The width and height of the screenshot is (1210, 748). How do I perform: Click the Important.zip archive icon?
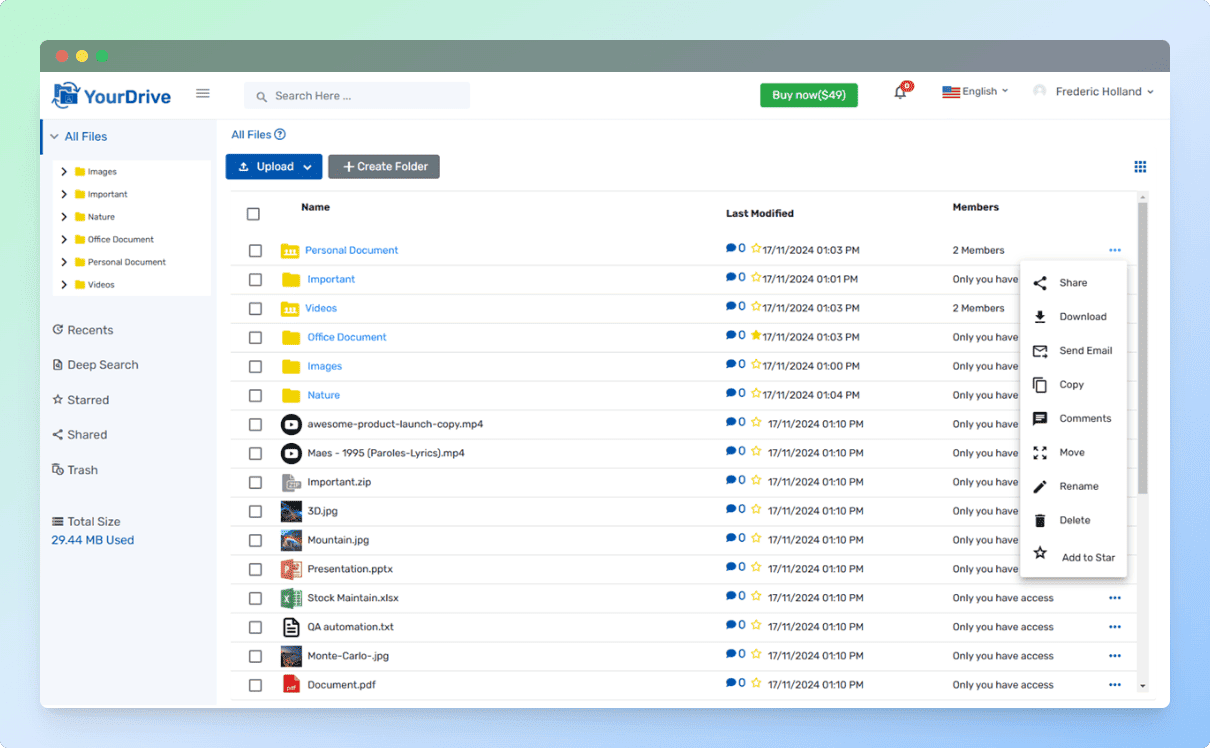pos(291,482)
